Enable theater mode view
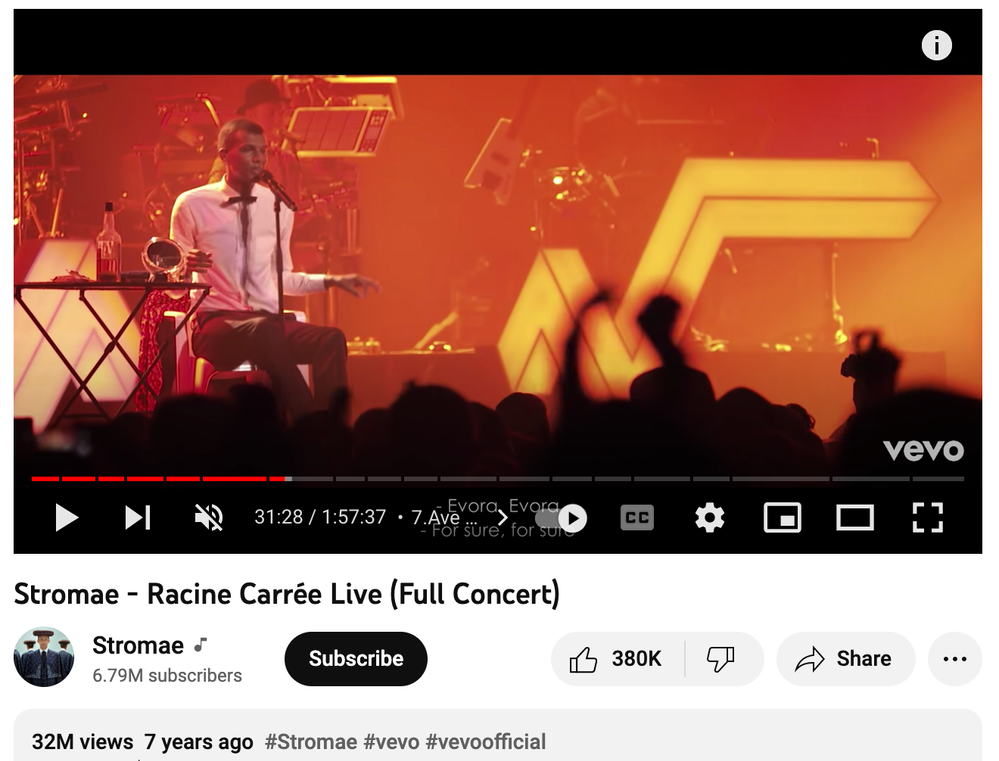 pos(855,518)
